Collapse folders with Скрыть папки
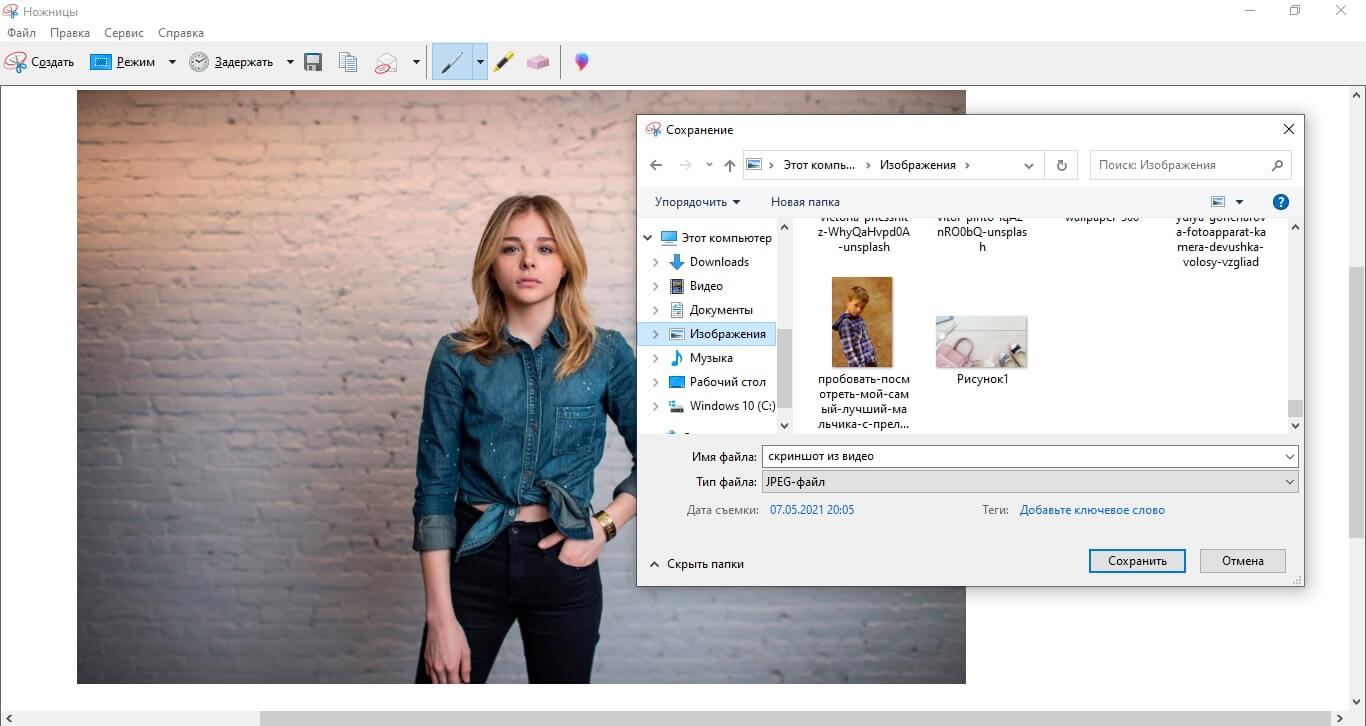The height and width of the screenshot is (726, 1366). (x=696, y=564)
